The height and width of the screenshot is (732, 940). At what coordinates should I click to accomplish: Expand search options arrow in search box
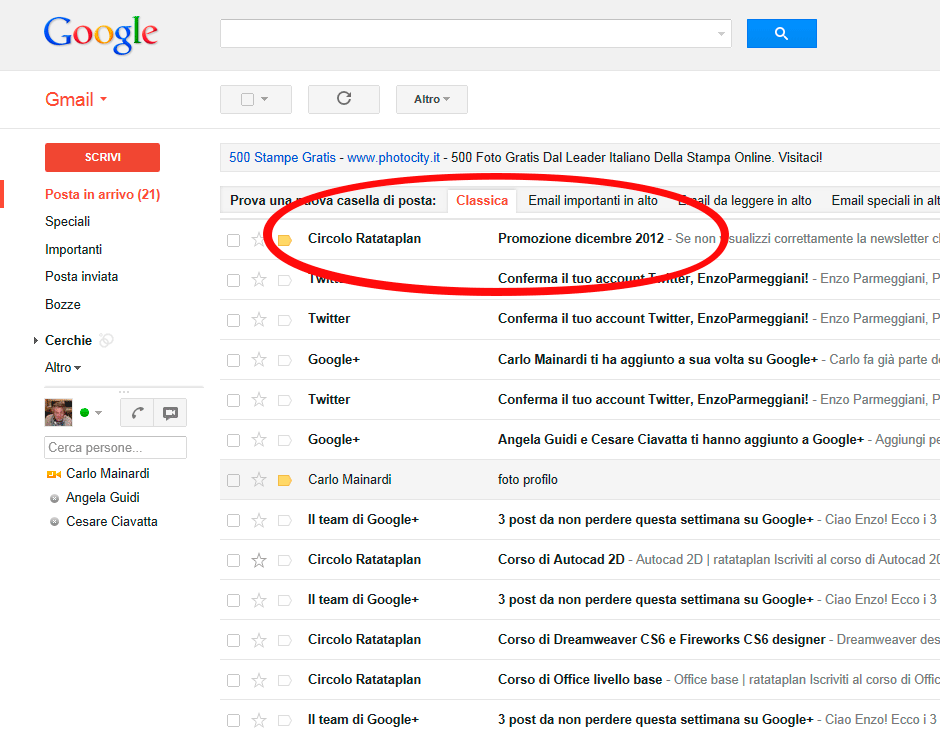coord(721,34)
